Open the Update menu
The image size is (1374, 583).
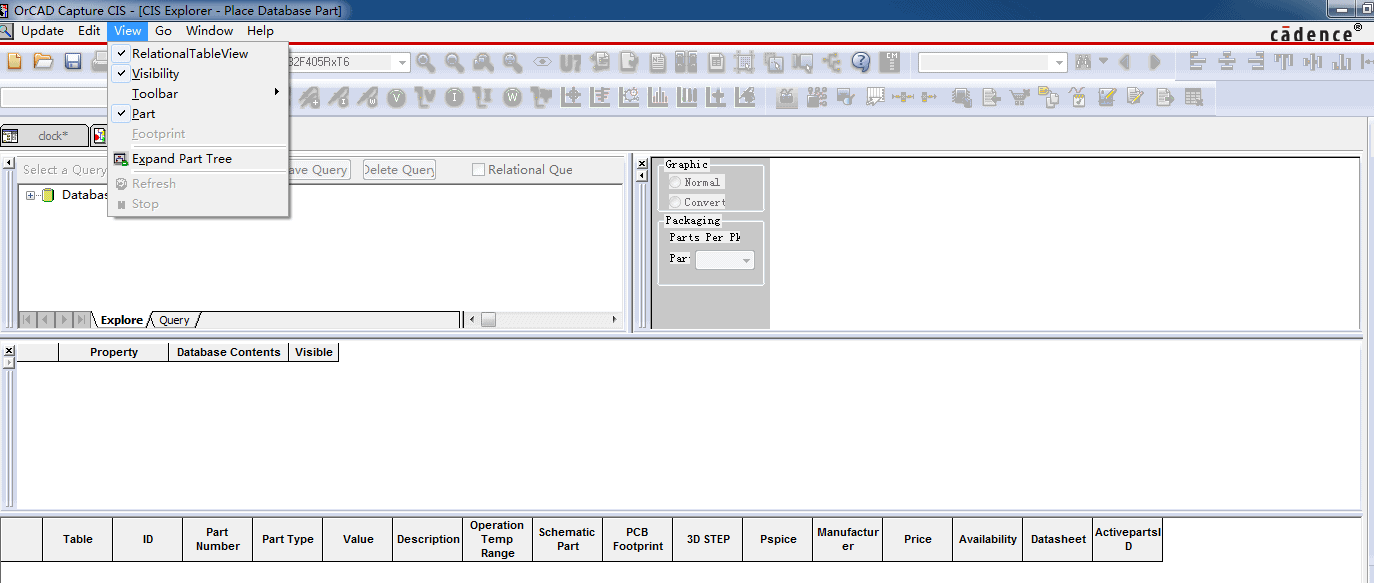click(x=42, y=31)
